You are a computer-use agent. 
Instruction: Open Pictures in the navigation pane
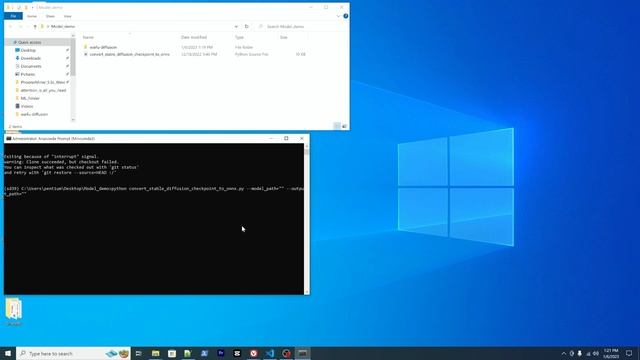(28, 74)
